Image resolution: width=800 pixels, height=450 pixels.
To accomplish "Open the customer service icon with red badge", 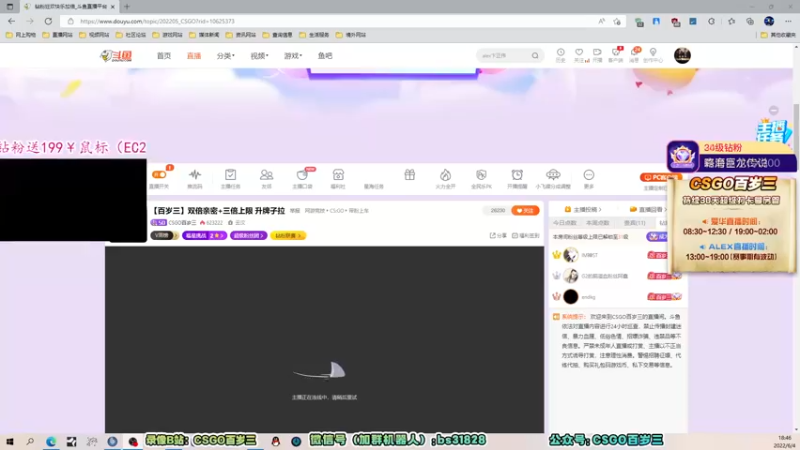I will [616, 52].
